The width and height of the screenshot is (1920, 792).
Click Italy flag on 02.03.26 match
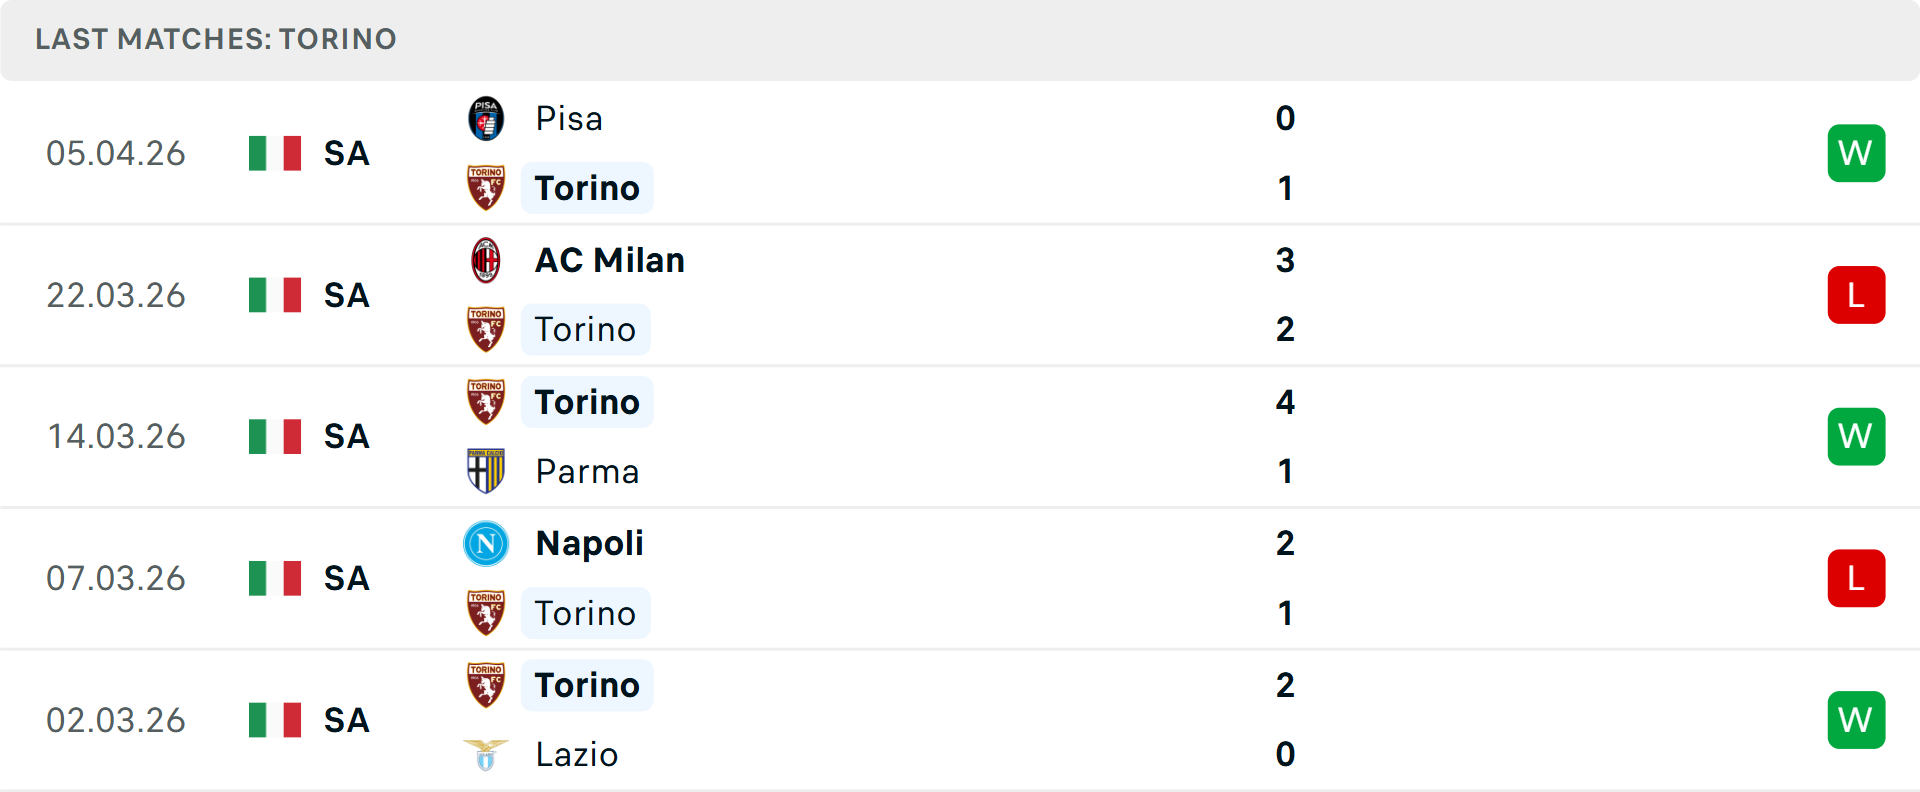coord(275,720)
